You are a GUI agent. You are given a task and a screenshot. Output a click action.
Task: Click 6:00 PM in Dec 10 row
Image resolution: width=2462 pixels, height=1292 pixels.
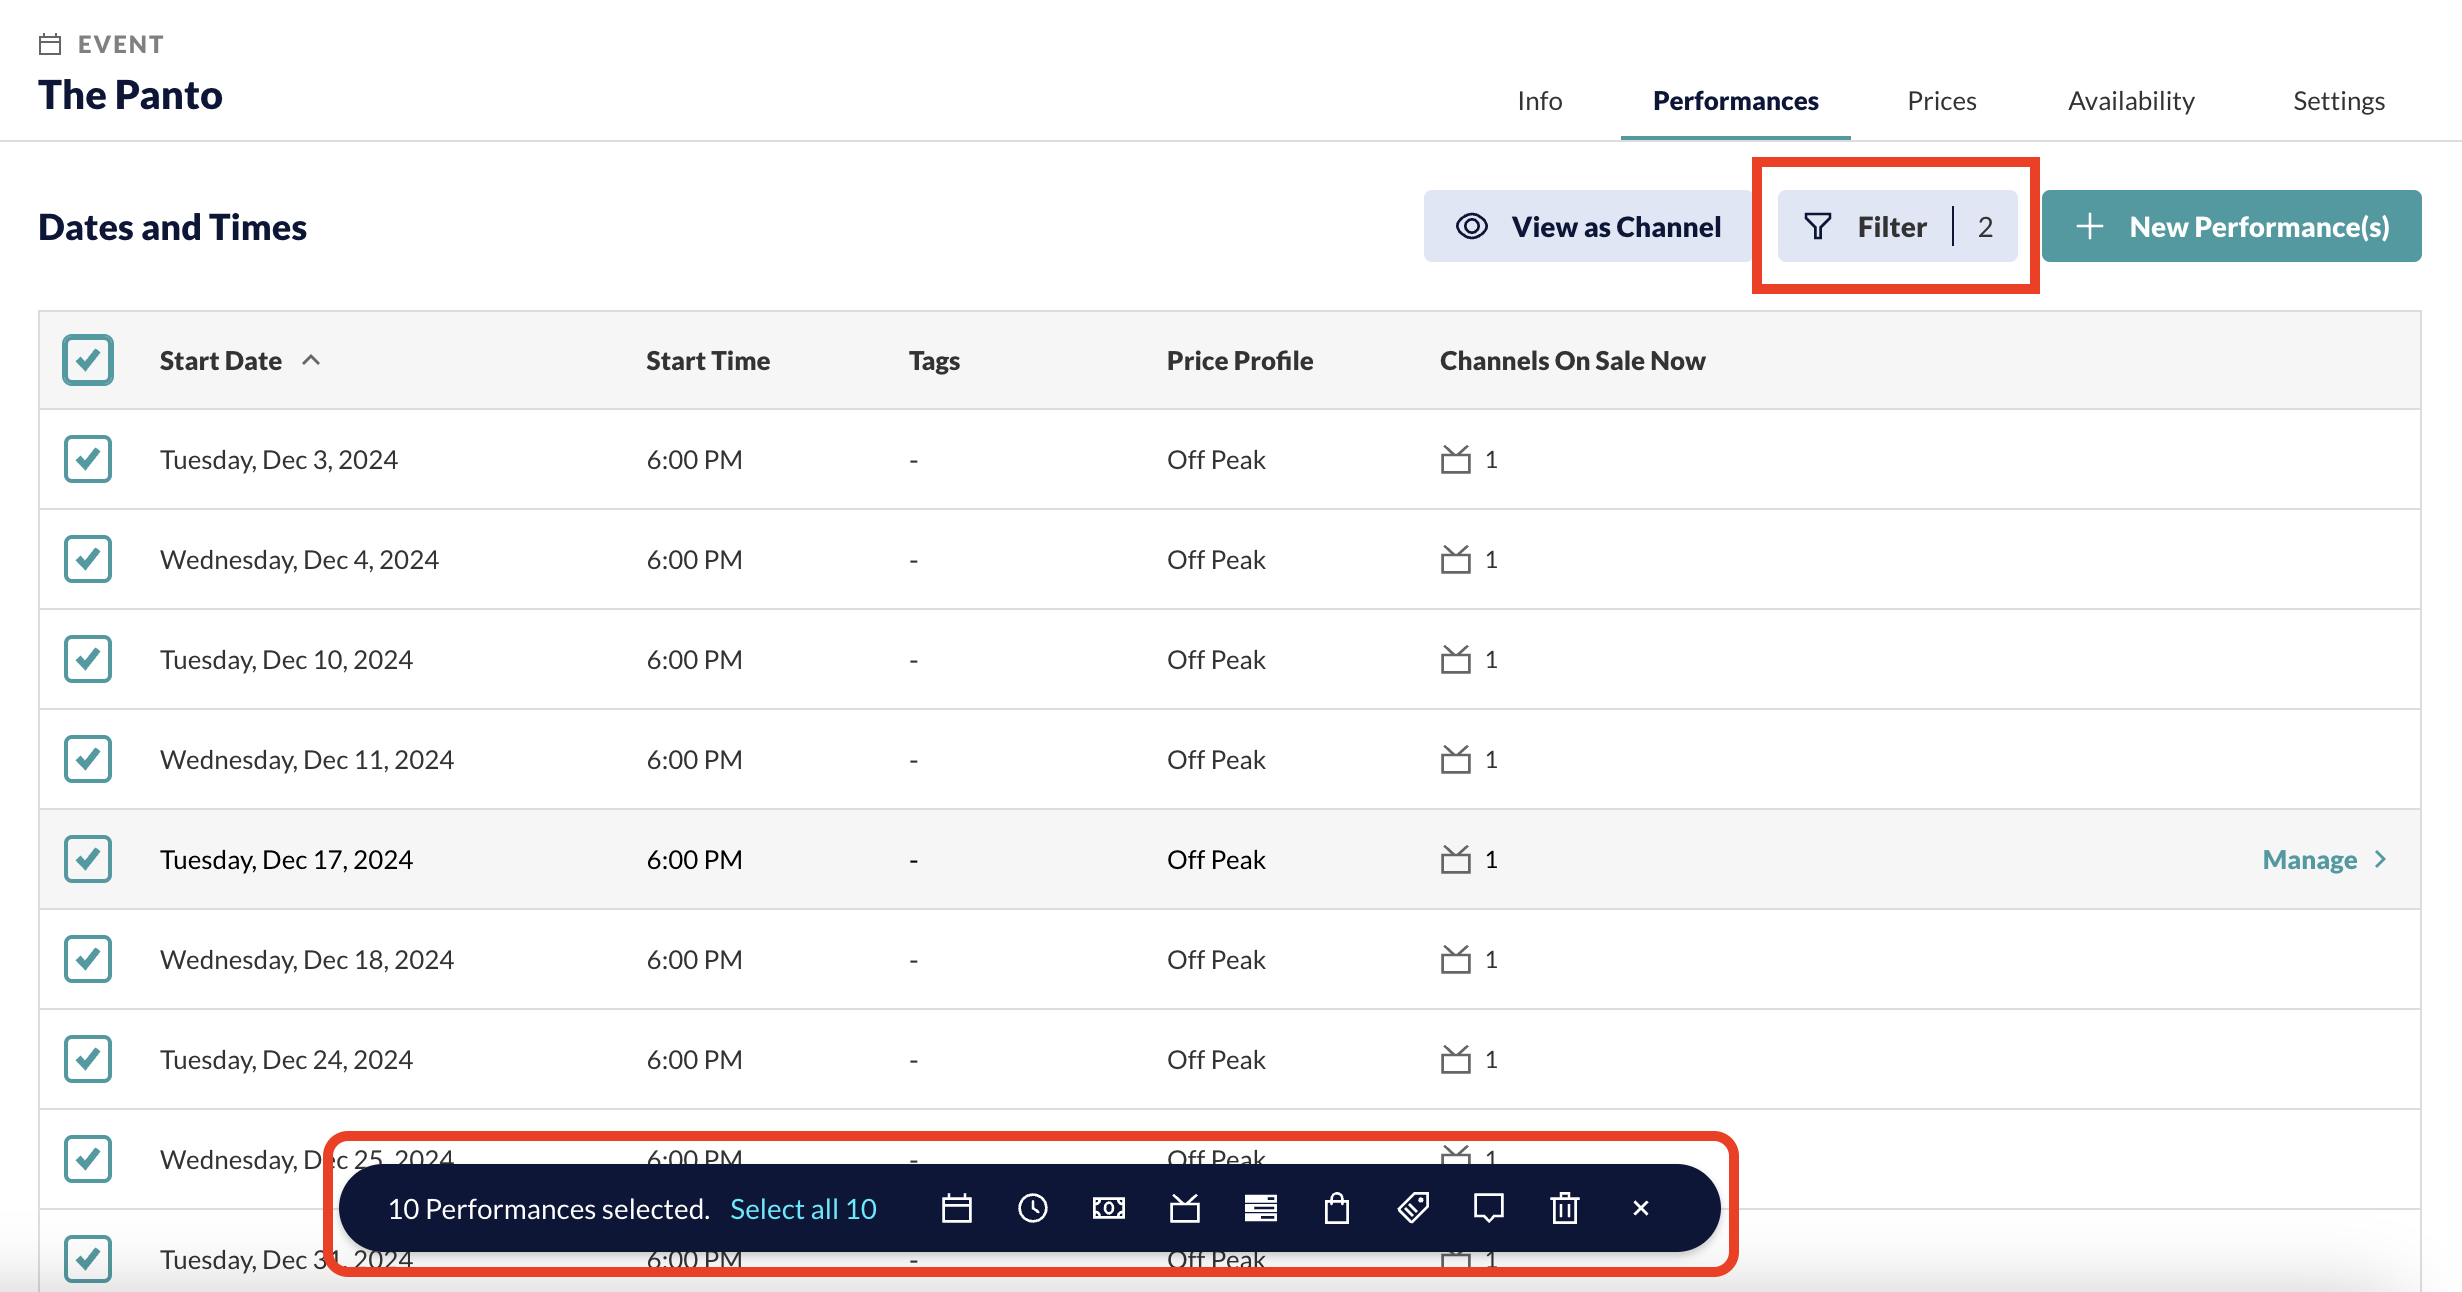pos(694,659)
